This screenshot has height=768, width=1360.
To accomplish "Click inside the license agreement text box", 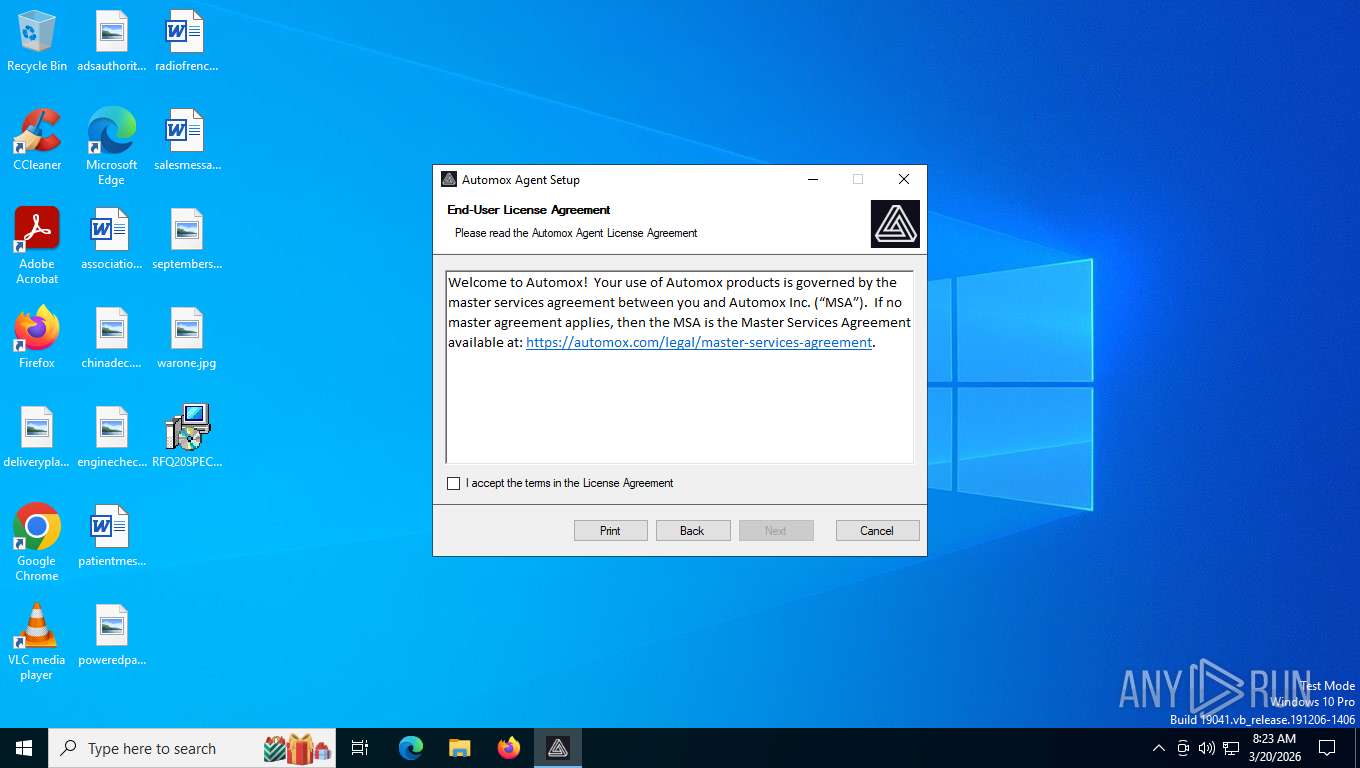I will [680, 367].
